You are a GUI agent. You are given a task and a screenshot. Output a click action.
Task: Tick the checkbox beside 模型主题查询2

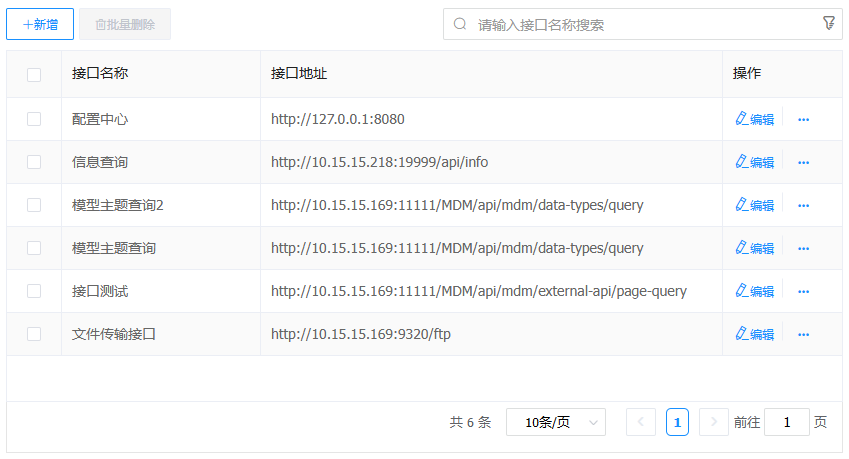coord(34,205)
